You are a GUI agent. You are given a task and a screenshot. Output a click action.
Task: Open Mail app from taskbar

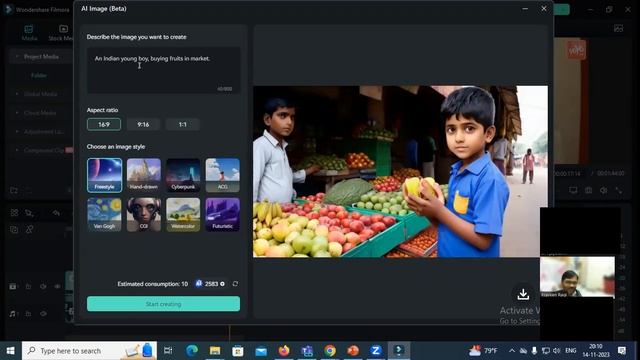click(x=261, y=351)
